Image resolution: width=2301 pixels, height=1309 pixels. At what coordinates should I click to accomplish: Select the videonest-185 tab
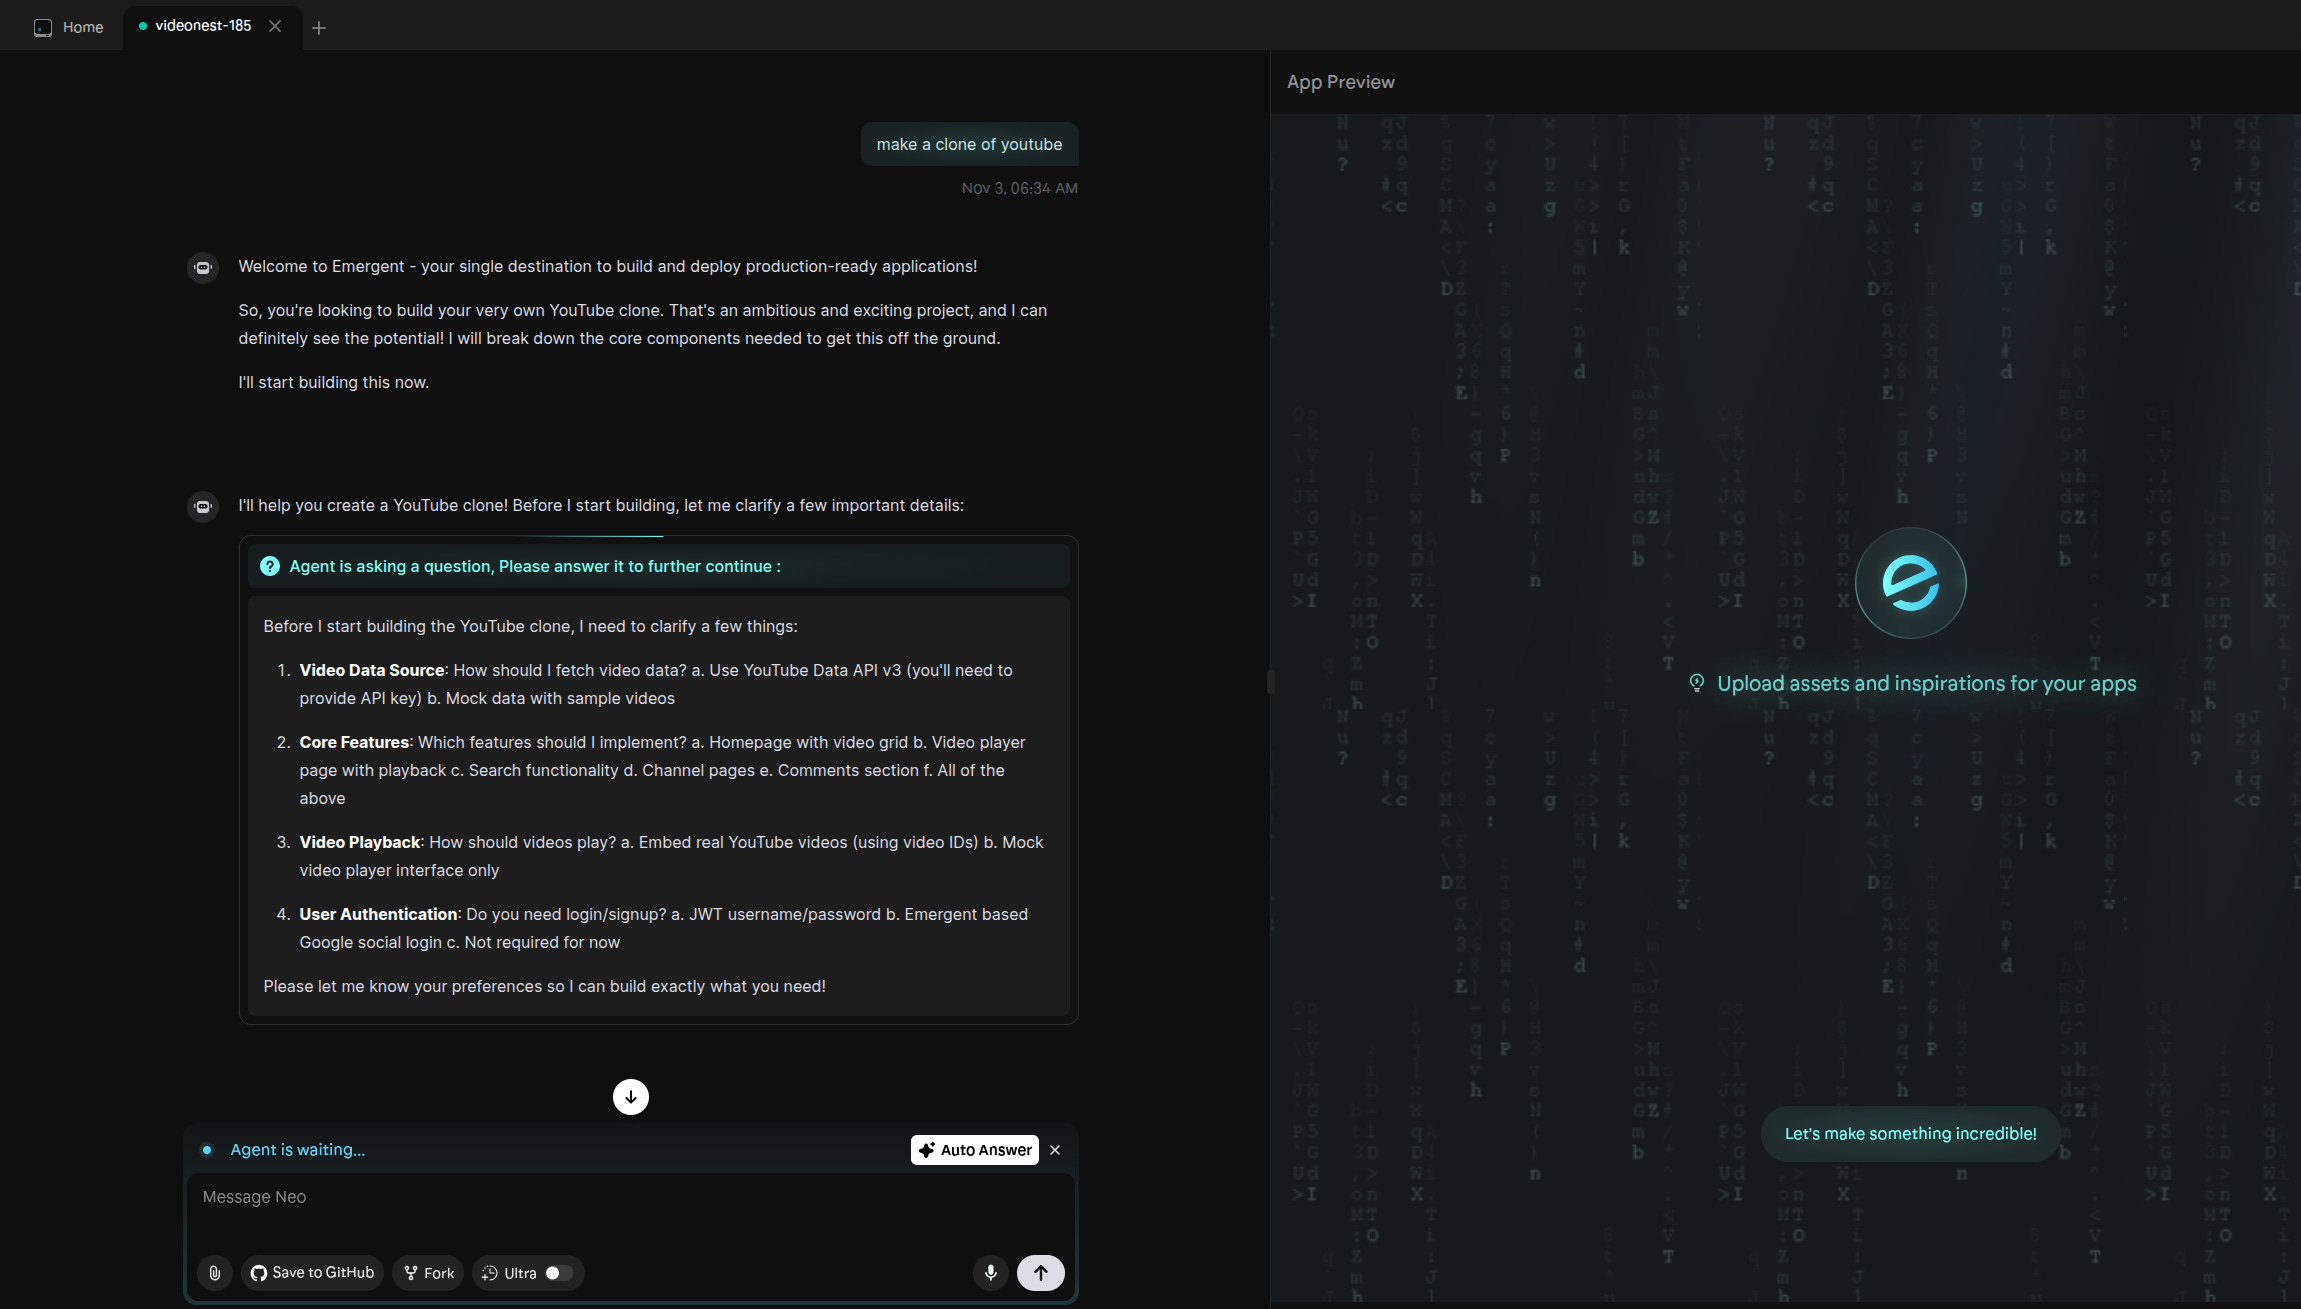tap(202, 26)
